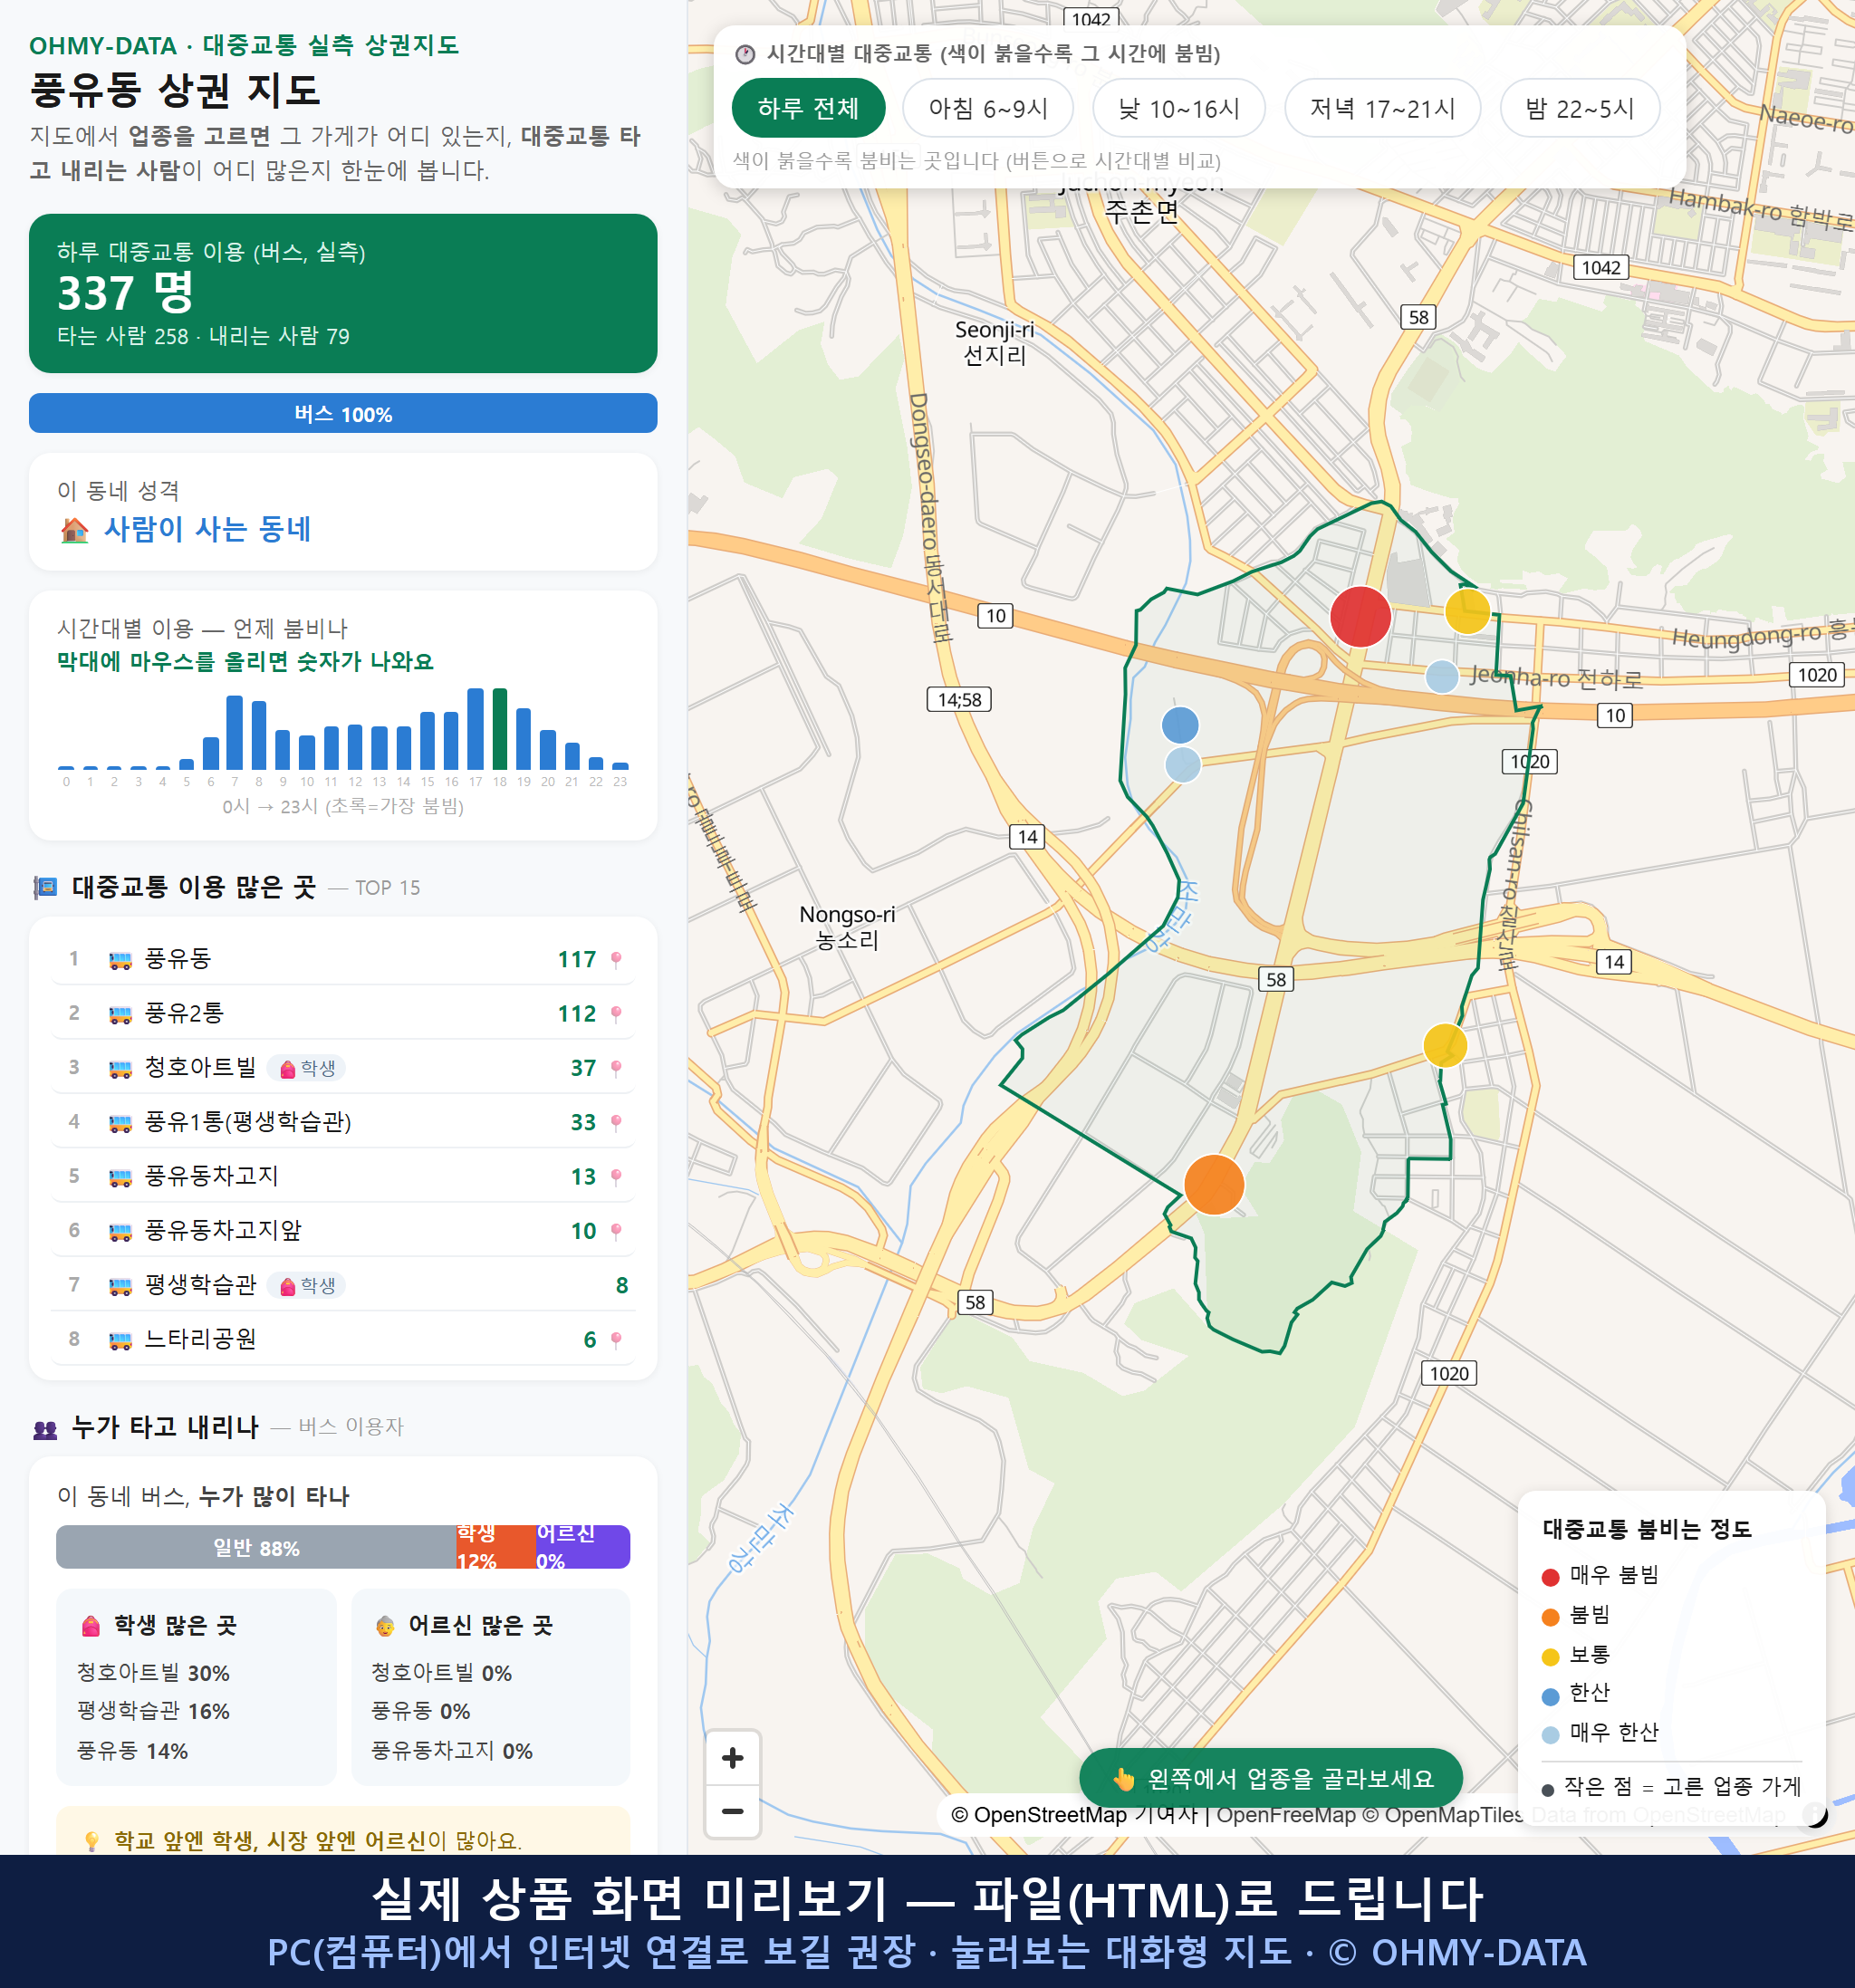The width and height of the screenshot is (1855, 1988).
Task: Click the 풍유동 상권 지도 title
Action: 175,90
